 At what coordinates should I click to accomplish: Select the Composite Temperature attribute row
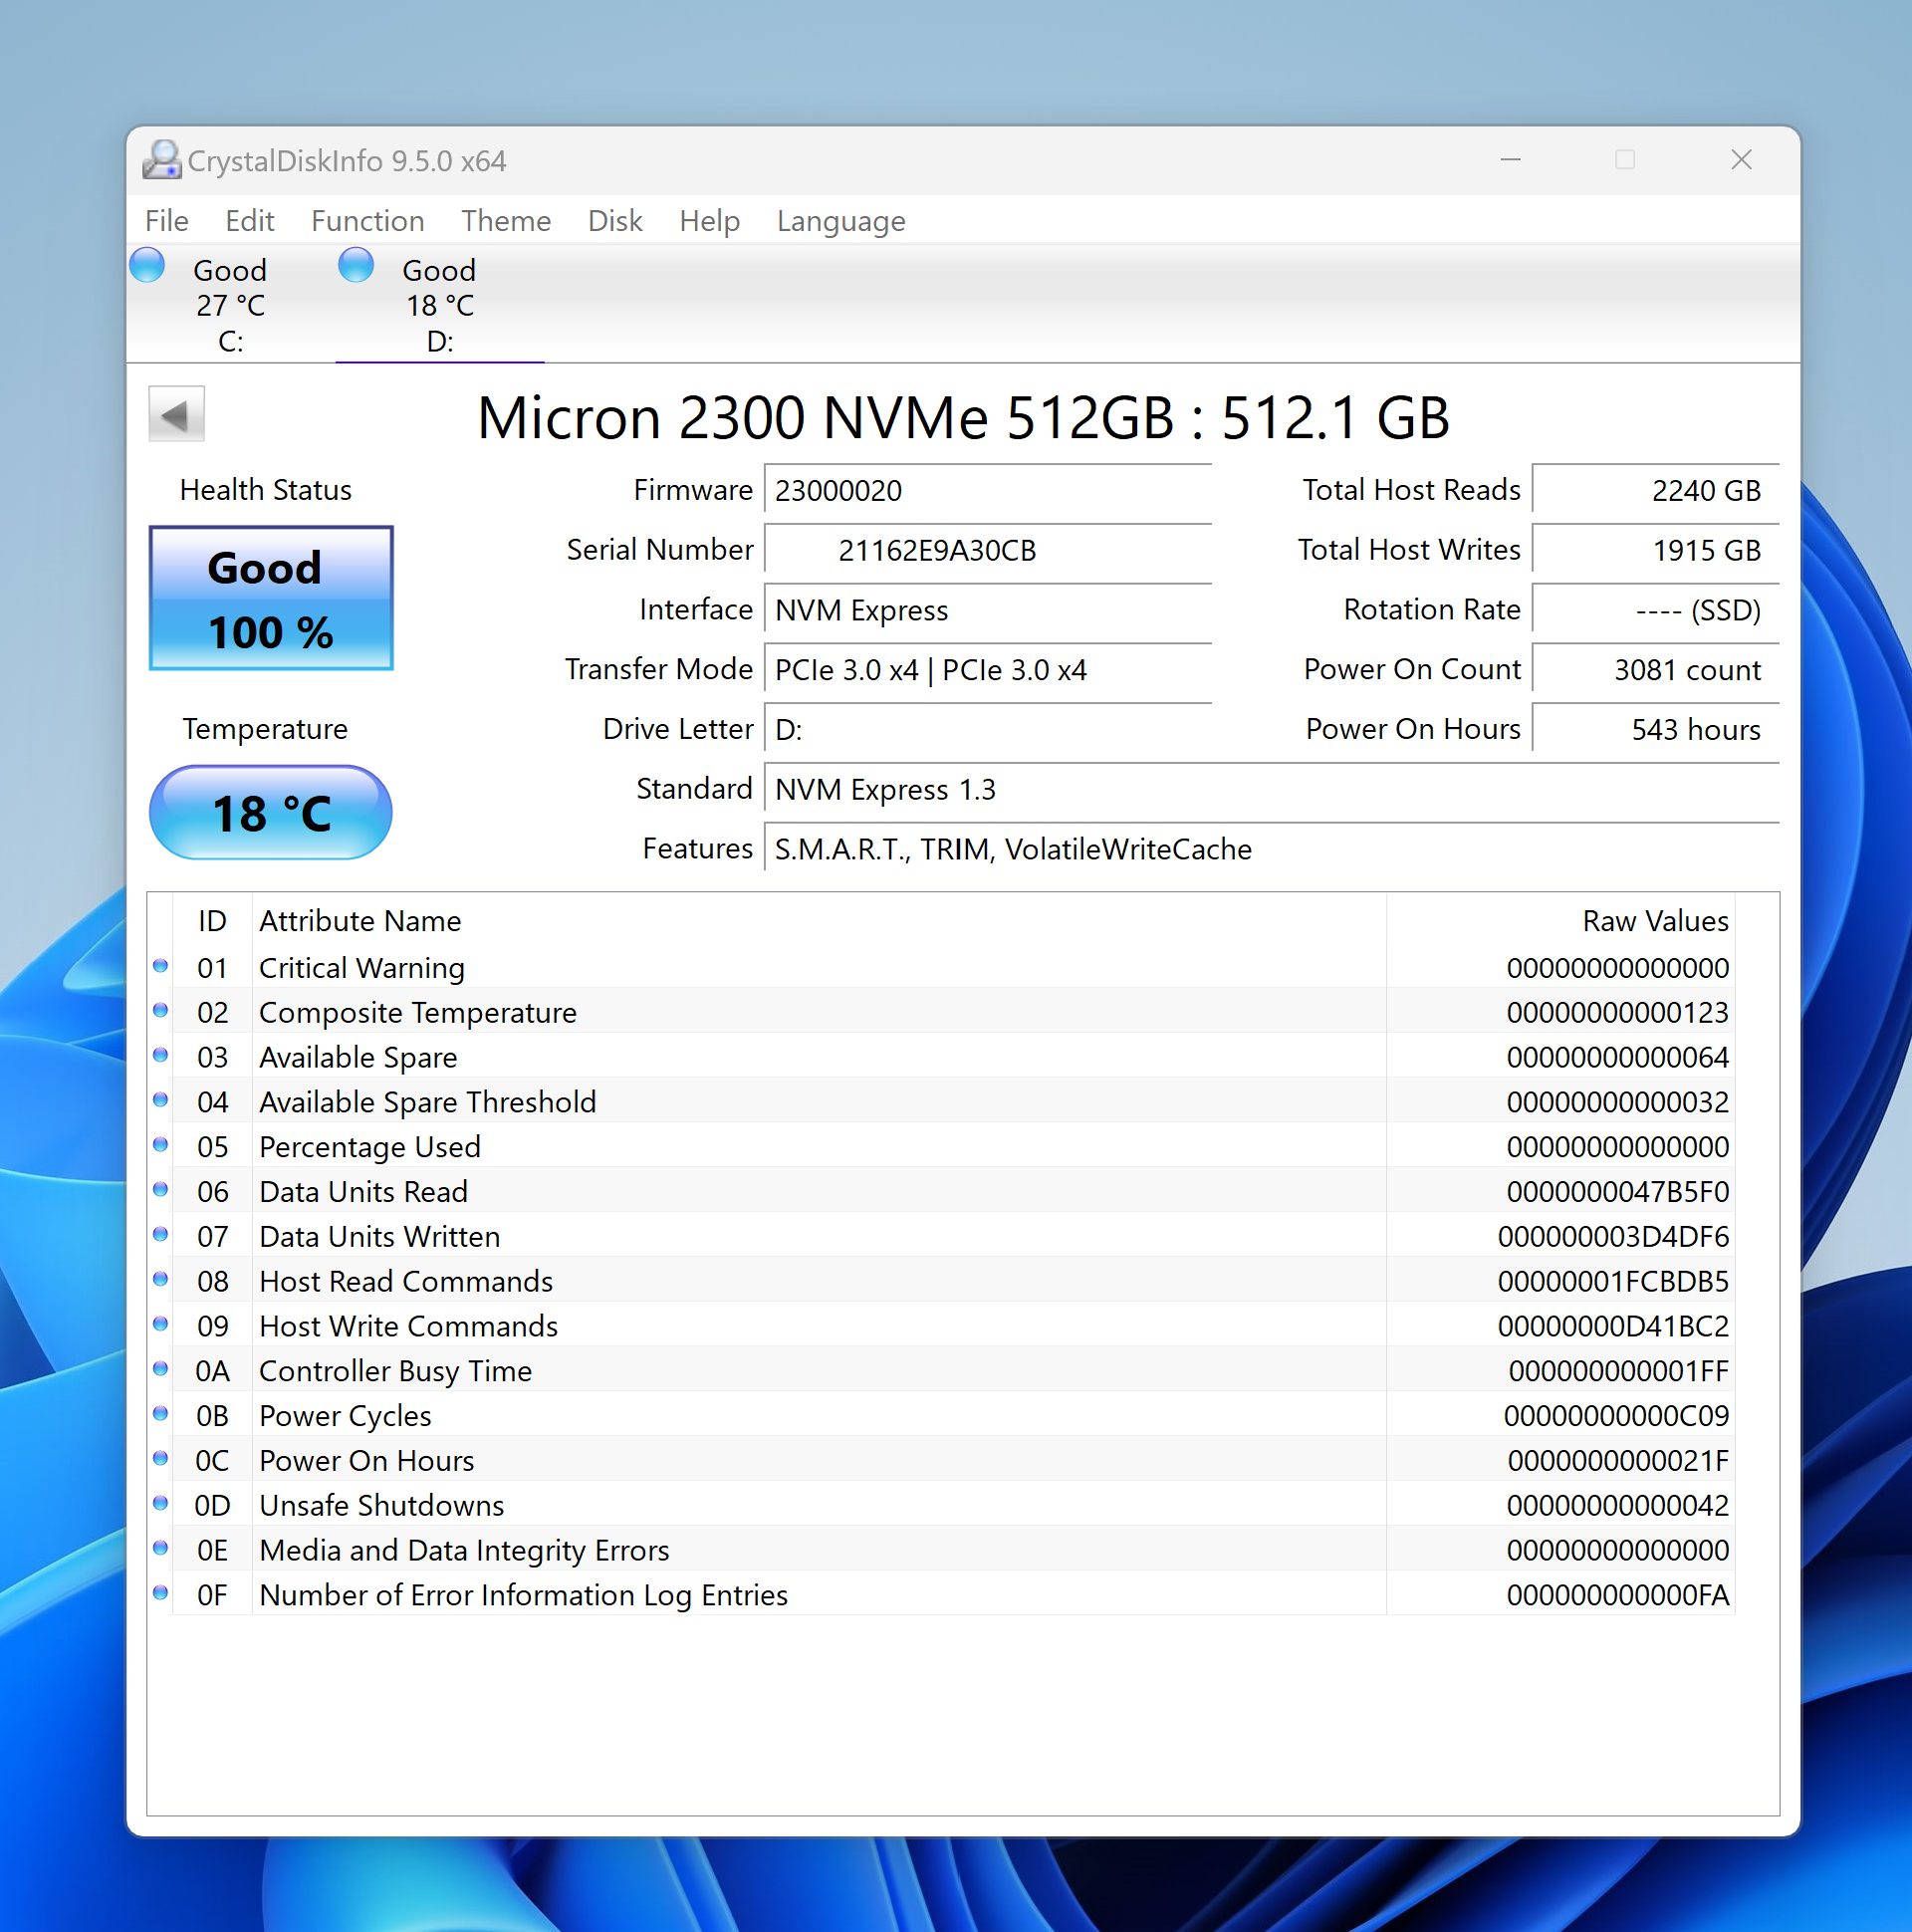(x=942, y=1013)
